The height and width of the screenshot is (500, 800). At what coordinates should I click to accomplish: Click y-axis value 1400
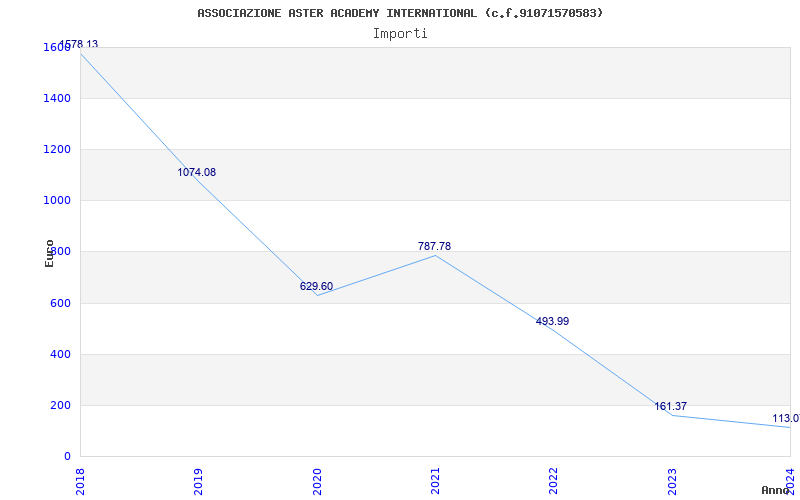(57, 98)
